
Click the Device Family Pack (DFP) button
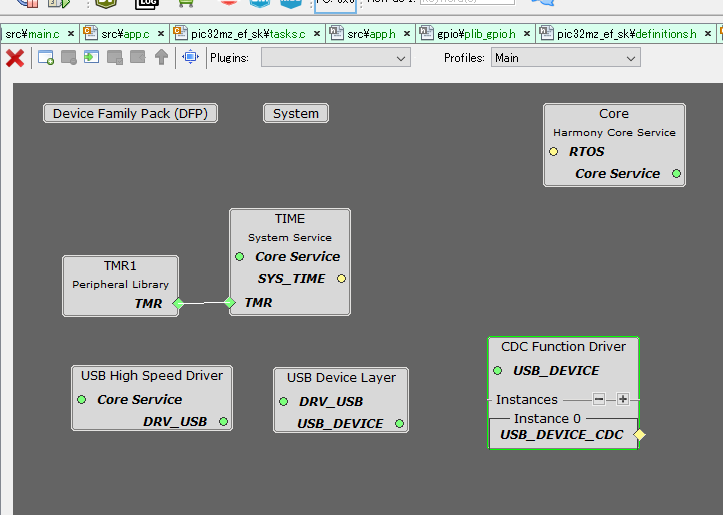coord(130,114)
